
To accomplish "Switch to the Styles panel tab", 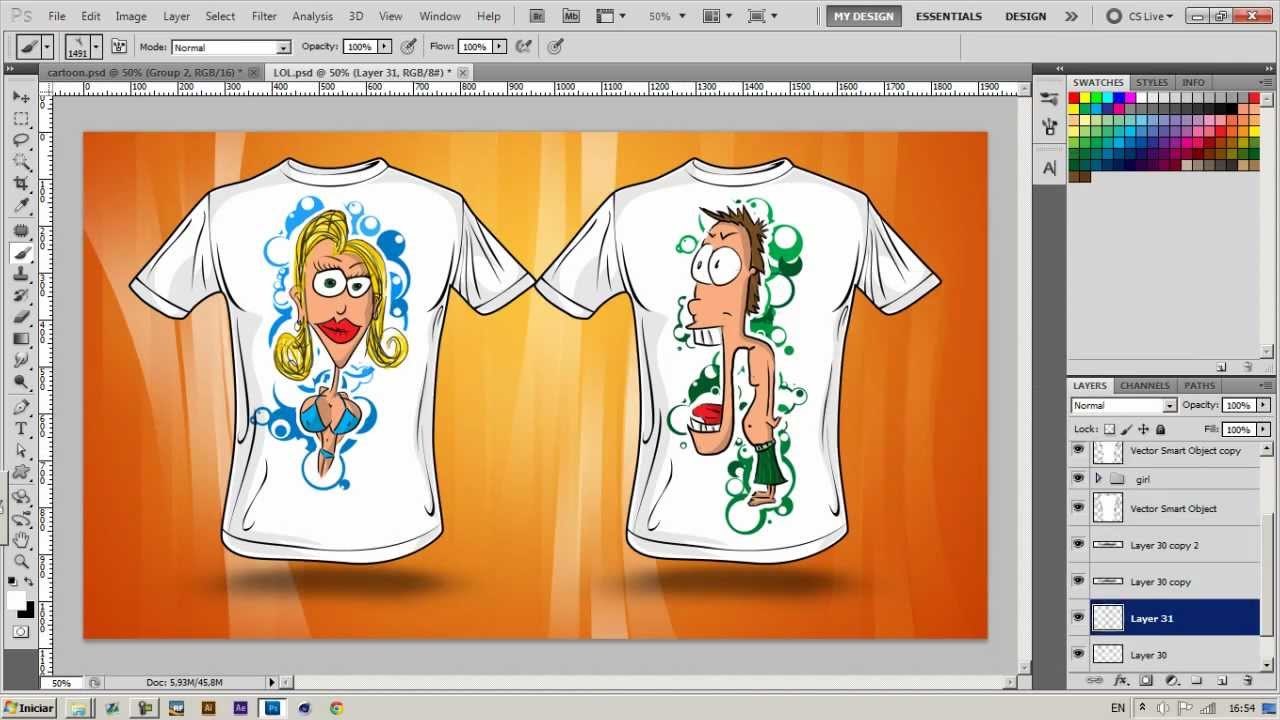I will coord(1151,82).
